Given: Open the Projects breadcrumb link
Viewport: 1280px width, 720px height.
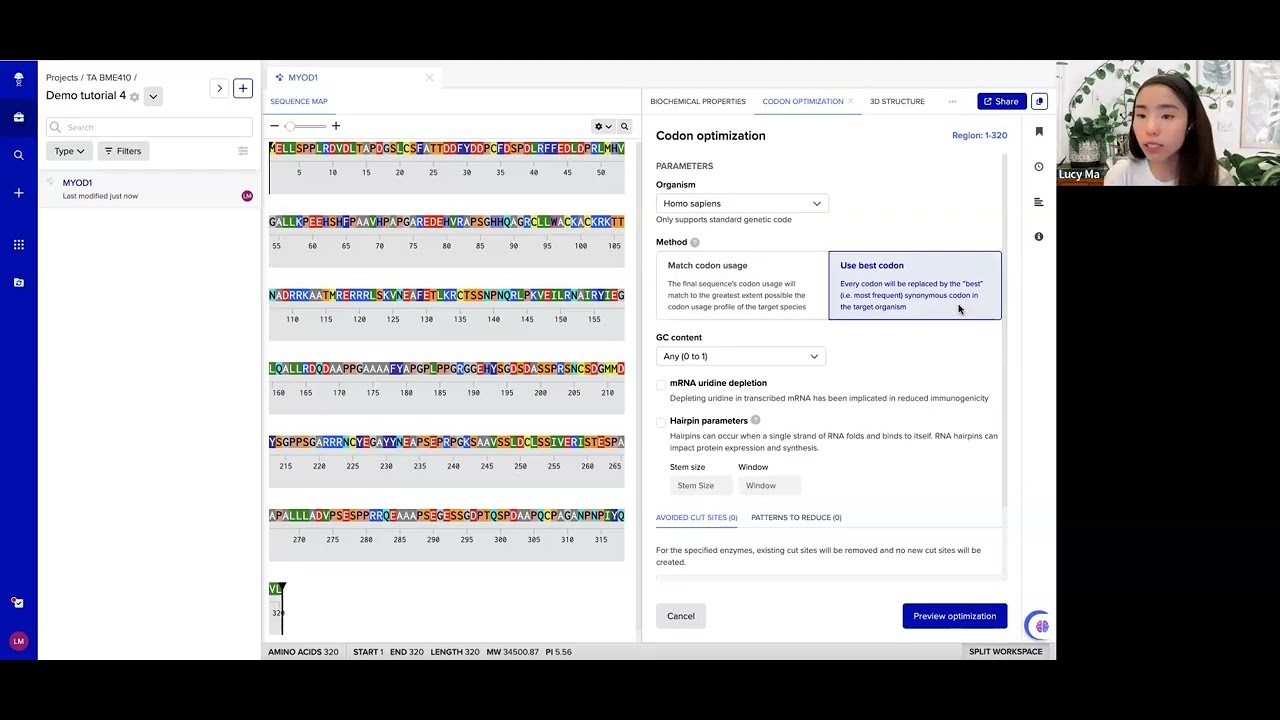Looking at the screenshot, I should [x=62, y=78].
